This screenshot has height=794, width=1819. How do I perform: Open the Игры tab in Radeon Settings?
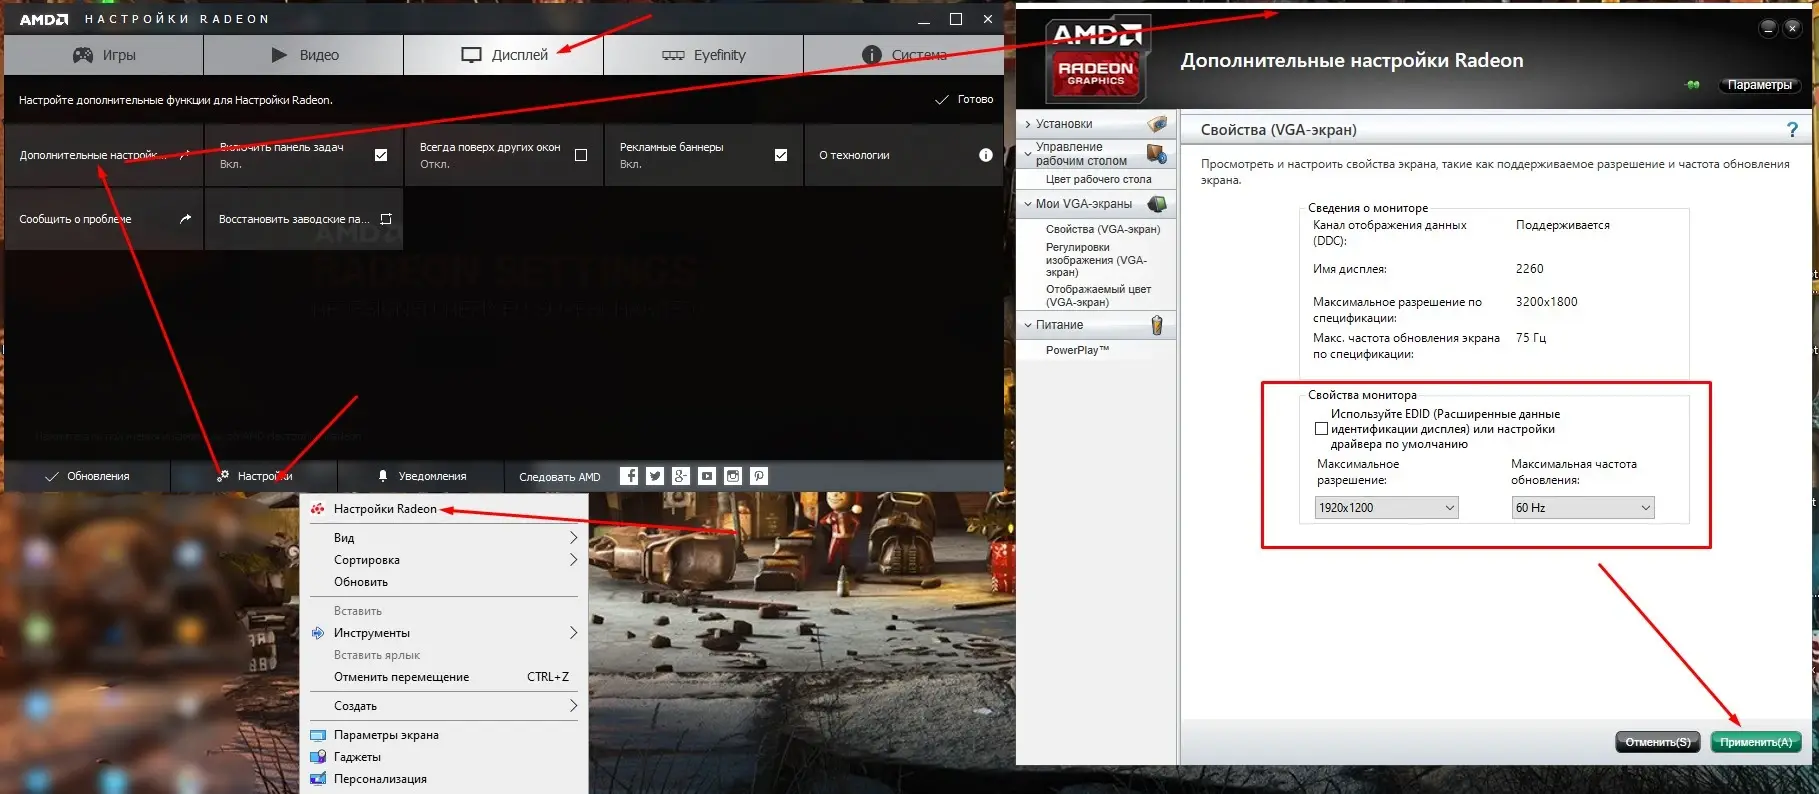pos(103,55)
